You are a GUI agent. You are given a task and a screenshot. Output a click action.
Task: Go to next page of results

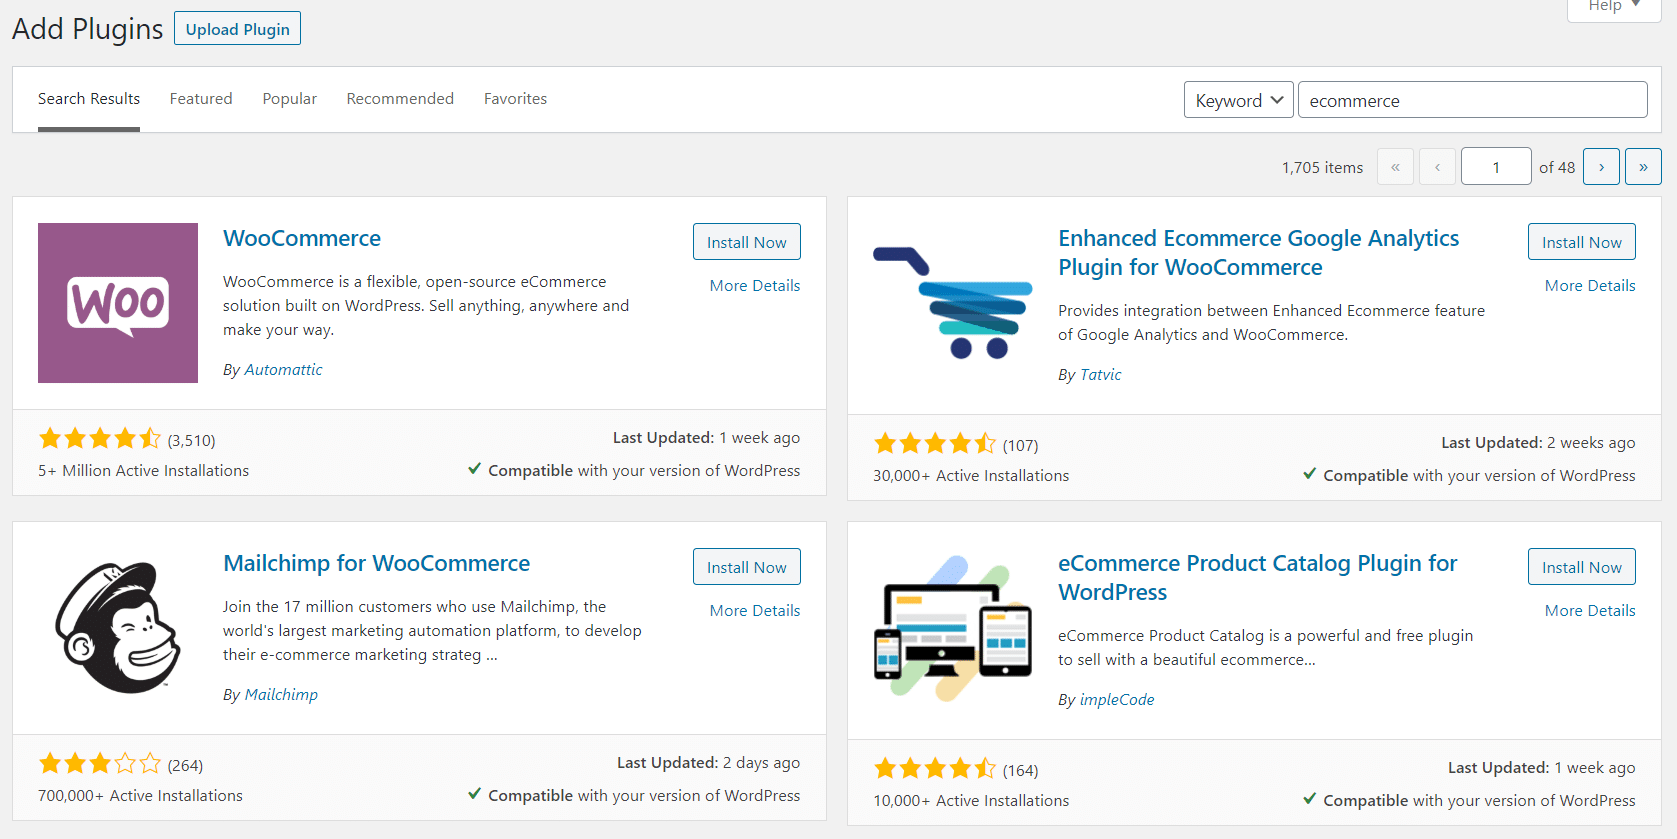[x=1601, y=166]
